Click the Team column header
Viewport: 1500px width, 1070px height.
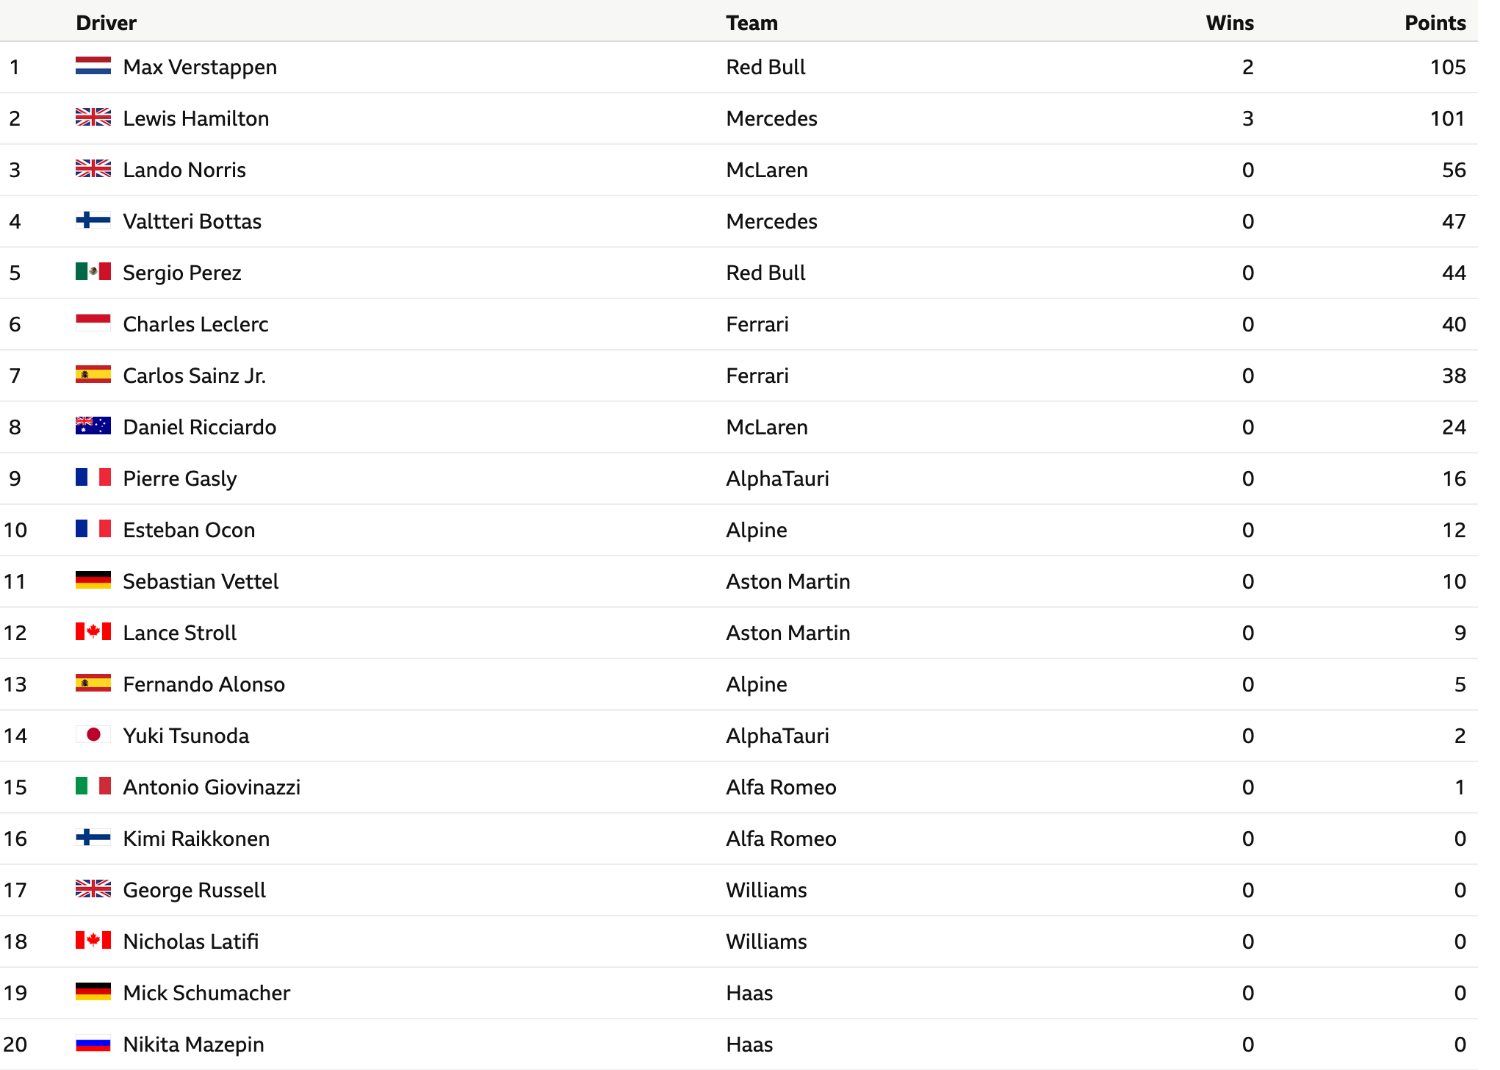pos(752,23)
